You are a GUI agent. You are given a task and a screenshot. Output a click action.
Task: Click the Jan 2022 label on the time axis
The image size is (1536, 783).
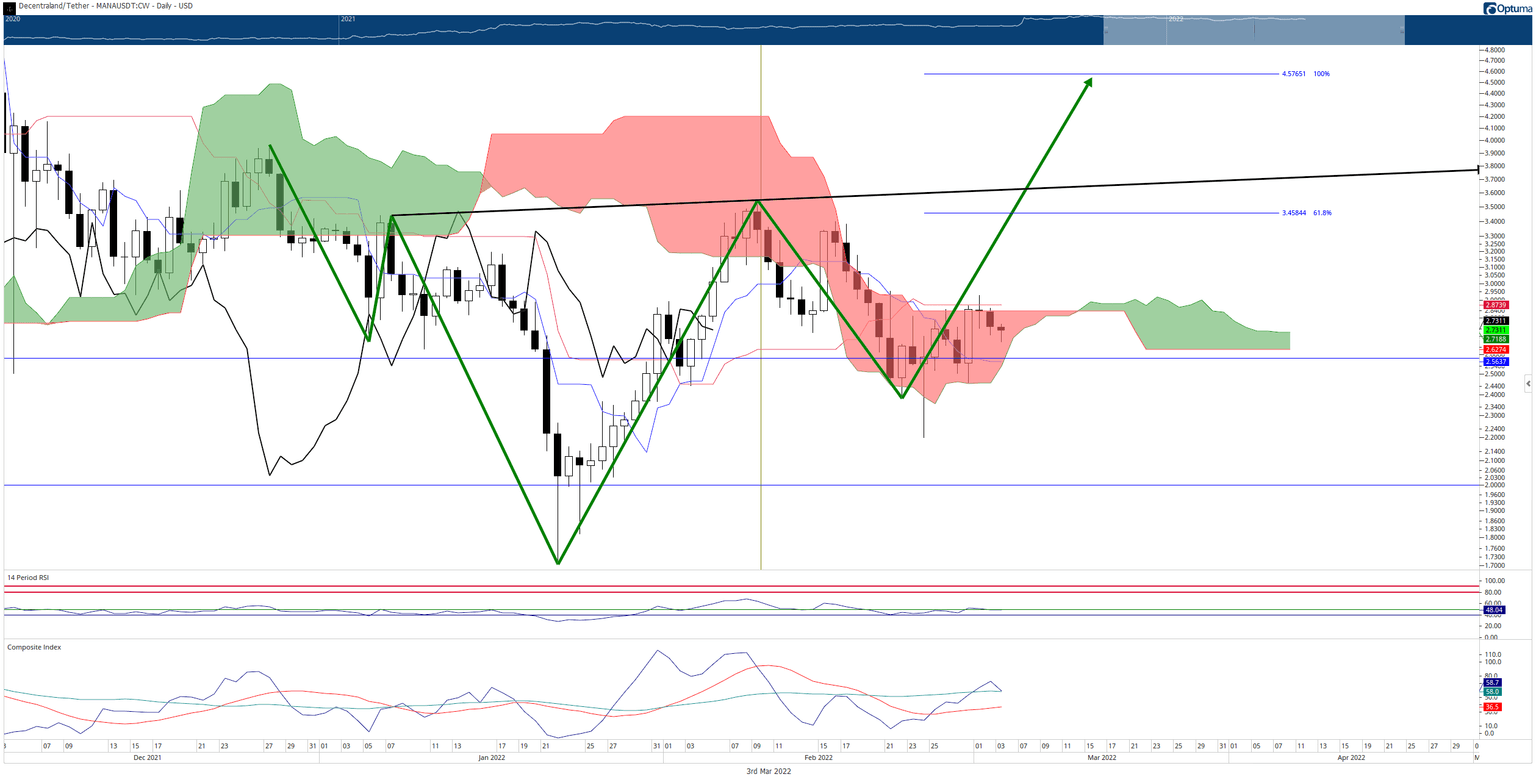point(493,758)
